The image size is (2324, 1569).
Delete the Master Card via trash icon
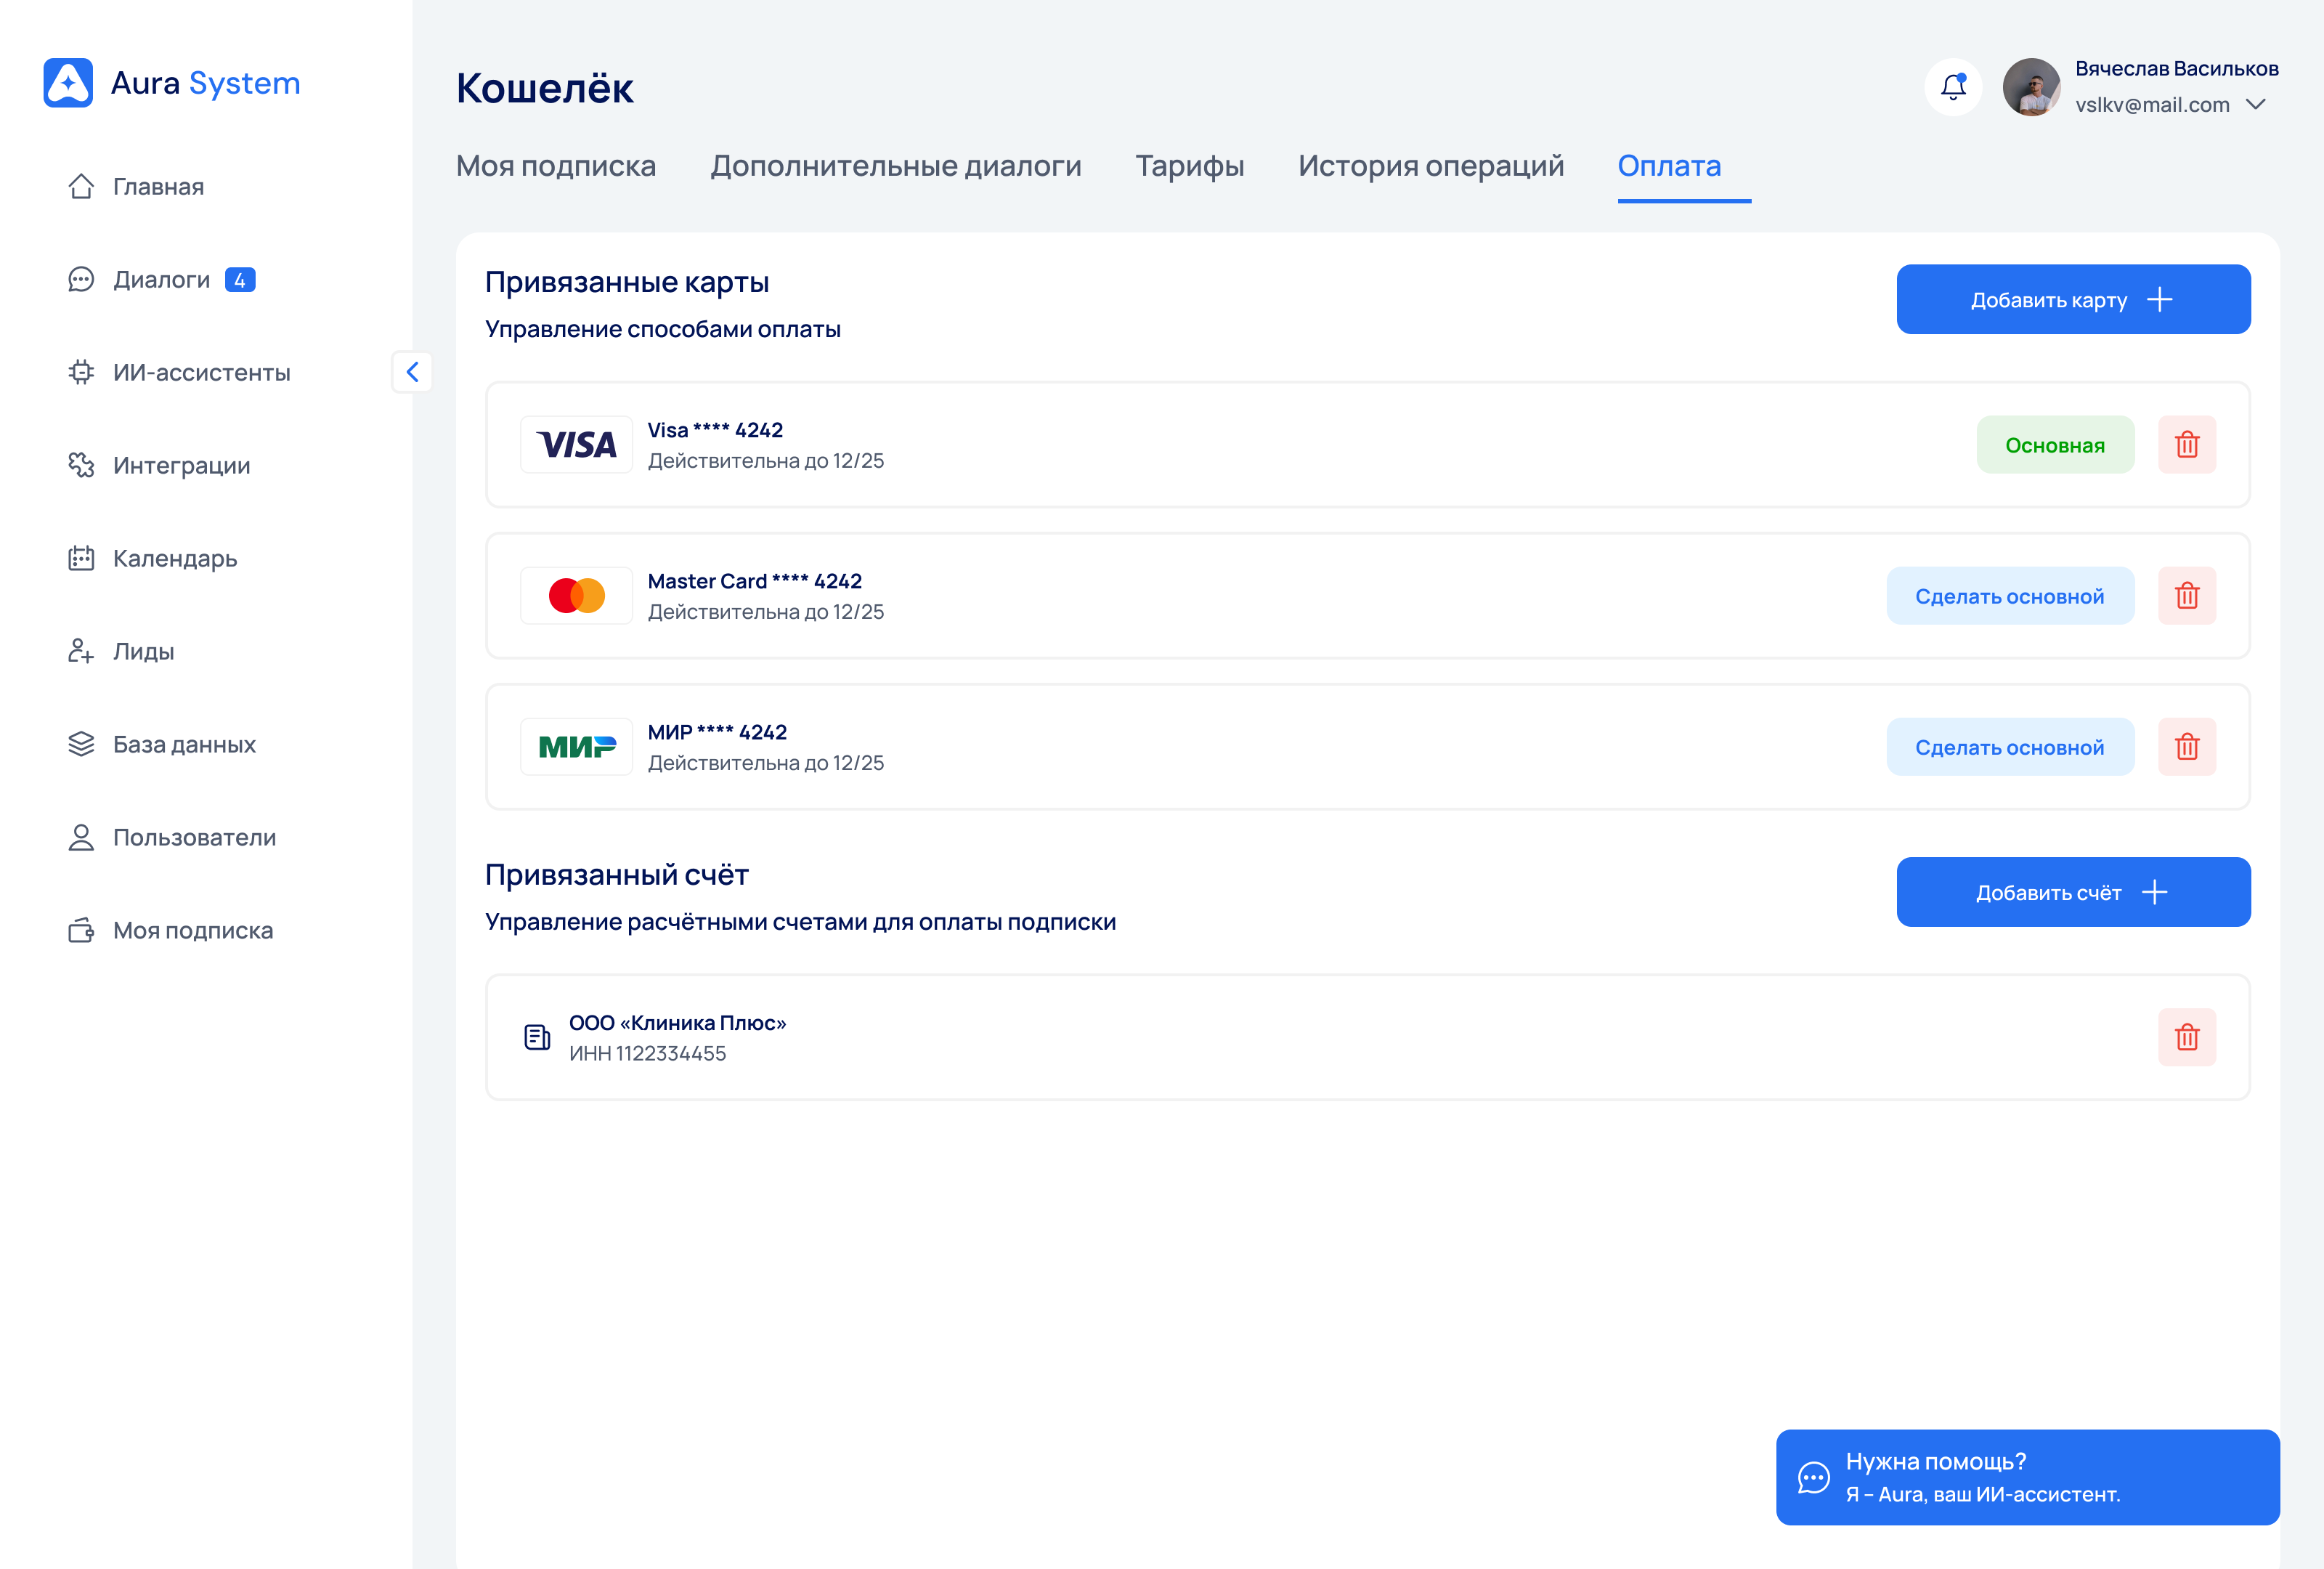point(2186,596)
